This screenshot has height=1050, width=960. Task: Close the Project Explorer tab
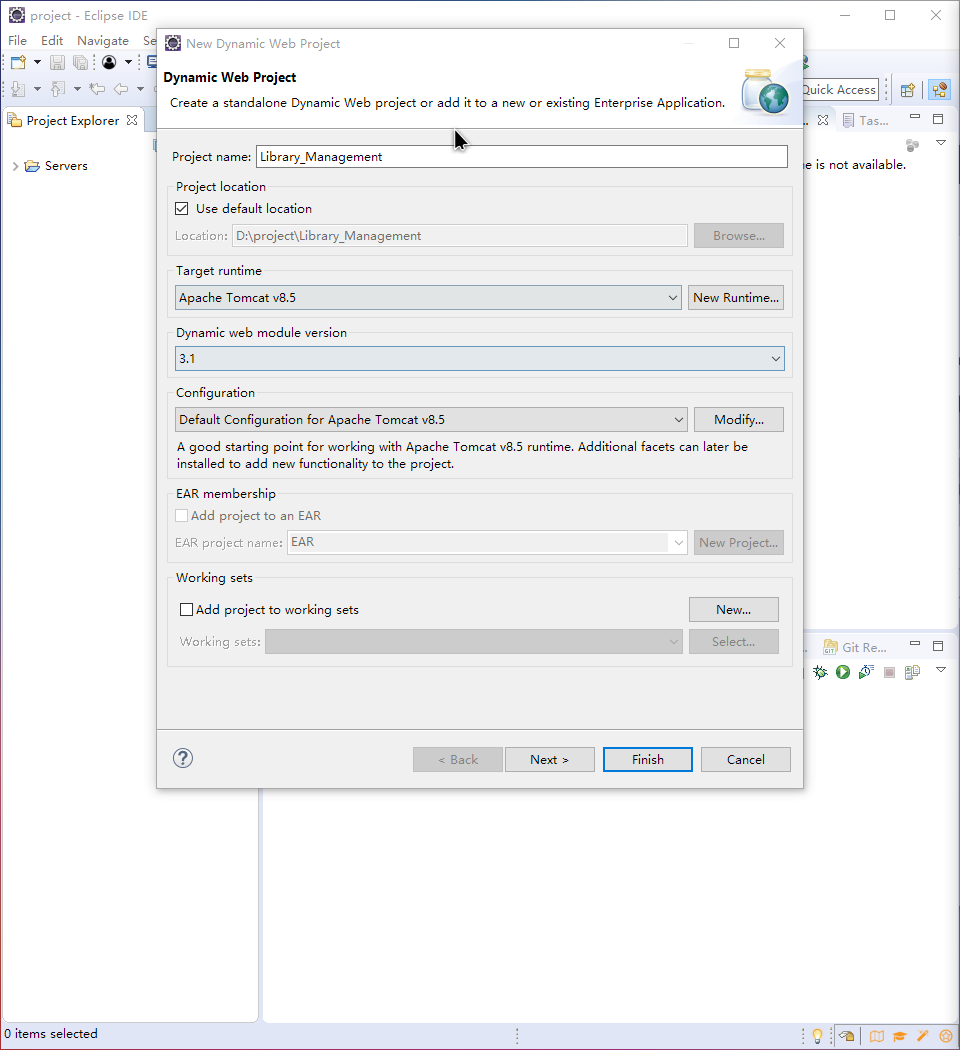(x=133, y=120)
